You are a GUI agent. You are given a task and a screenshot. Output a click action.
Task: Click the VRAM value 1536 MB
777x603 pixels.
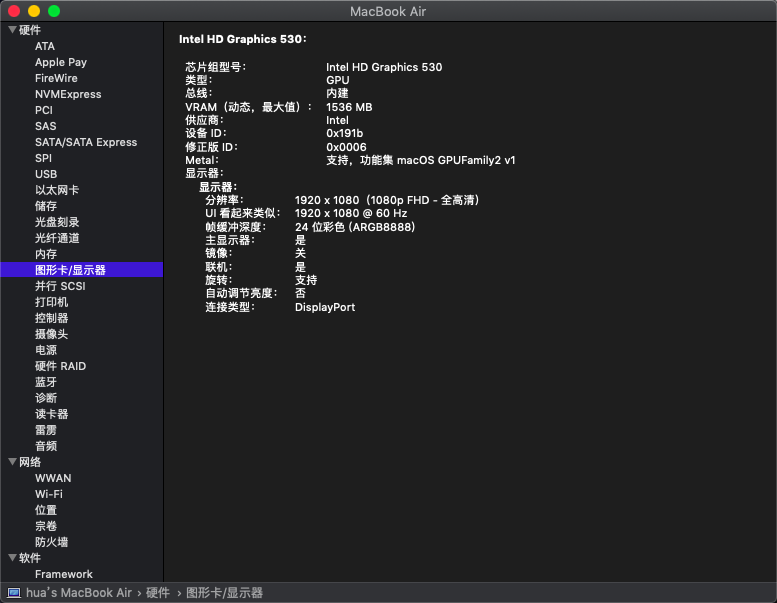(x=349, y=107)
